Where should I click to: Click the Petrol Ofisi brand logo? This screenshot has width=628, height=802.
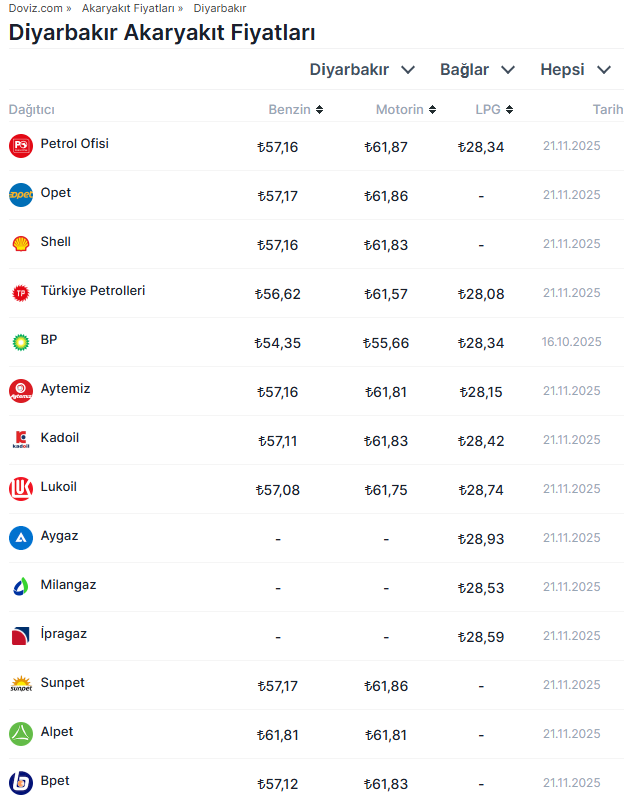point(20,146)
